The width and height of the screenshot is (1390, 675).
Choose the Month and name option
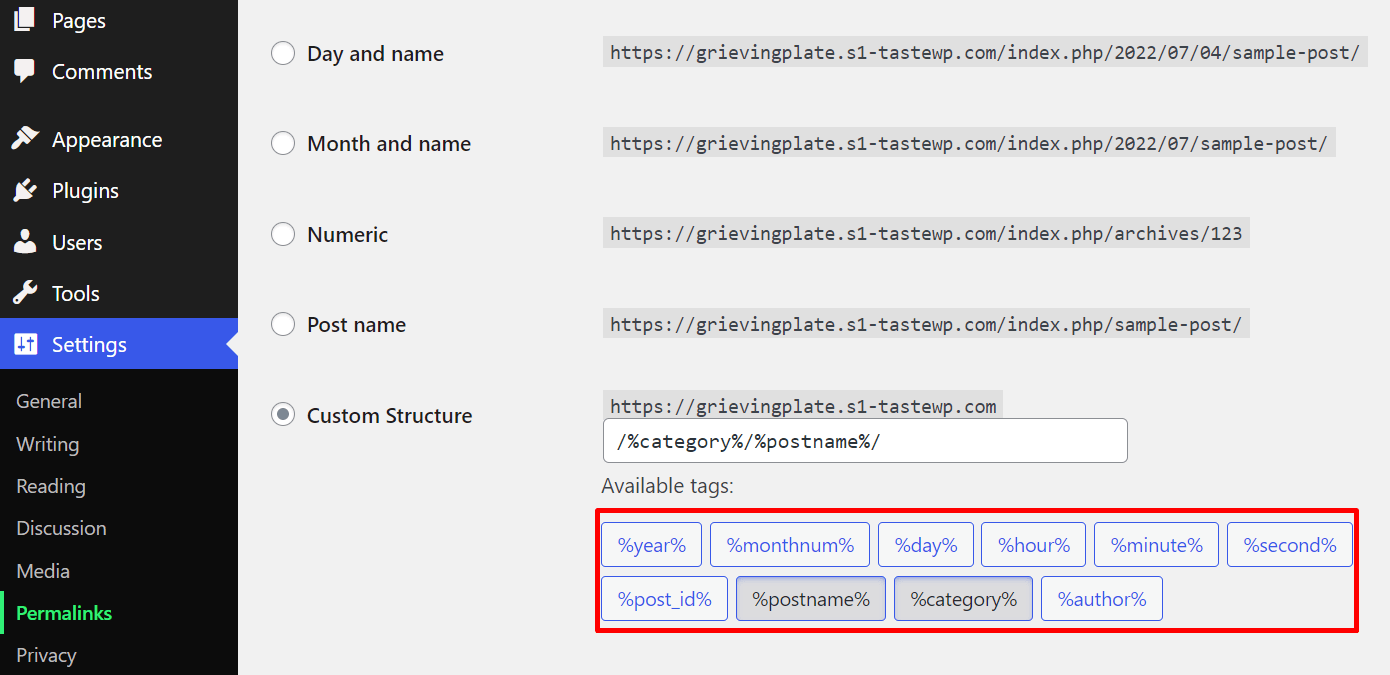(283, 144)
